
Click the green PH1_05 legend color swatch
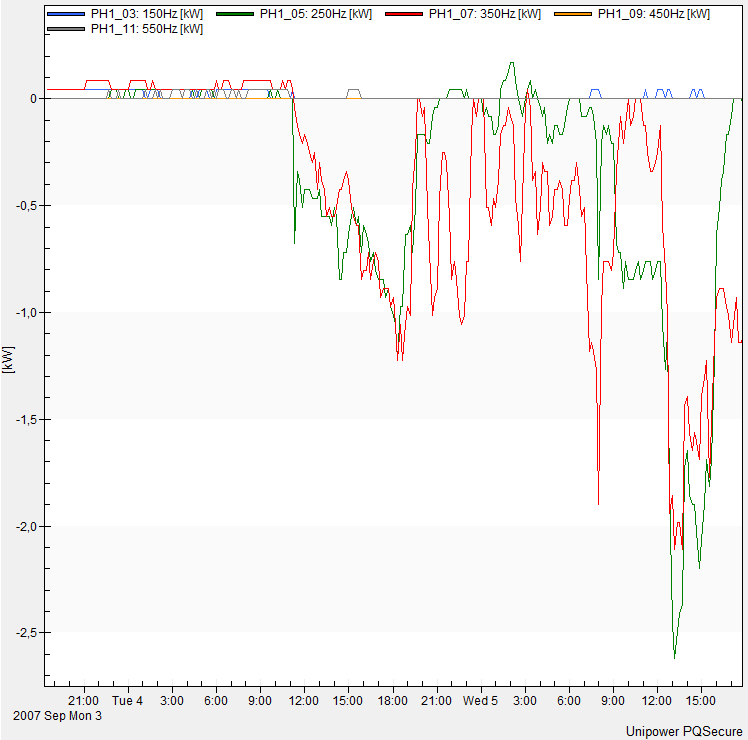coord(236,15)
